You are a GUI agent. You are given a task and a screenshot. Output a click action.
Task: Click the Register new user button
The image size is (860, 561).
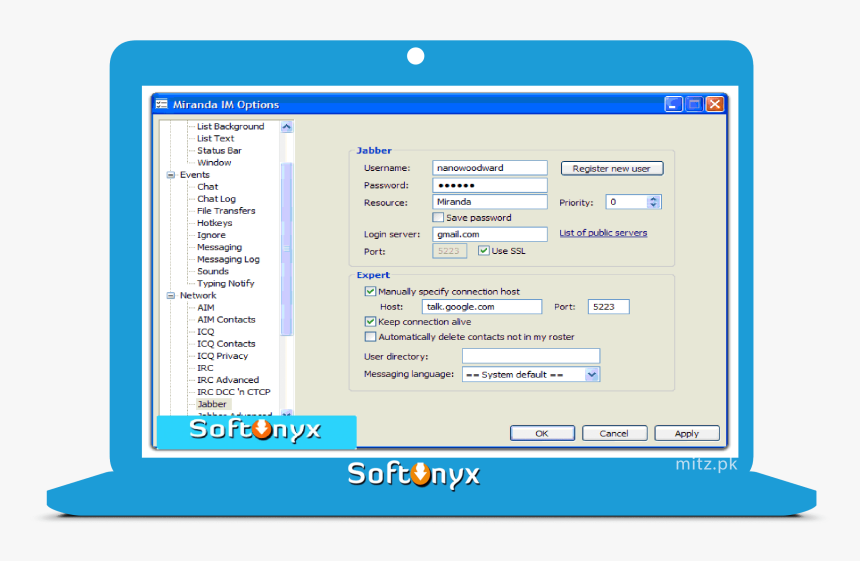[612, 168]
